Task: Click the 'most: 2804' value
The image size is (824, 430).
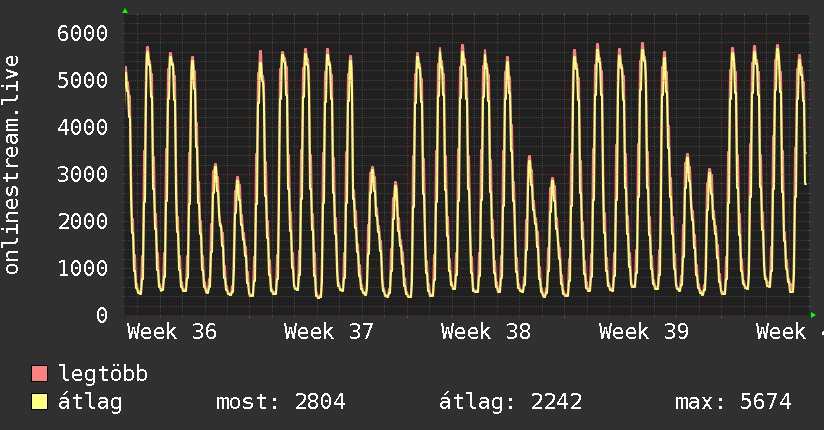Action: (x=281, y=402)
